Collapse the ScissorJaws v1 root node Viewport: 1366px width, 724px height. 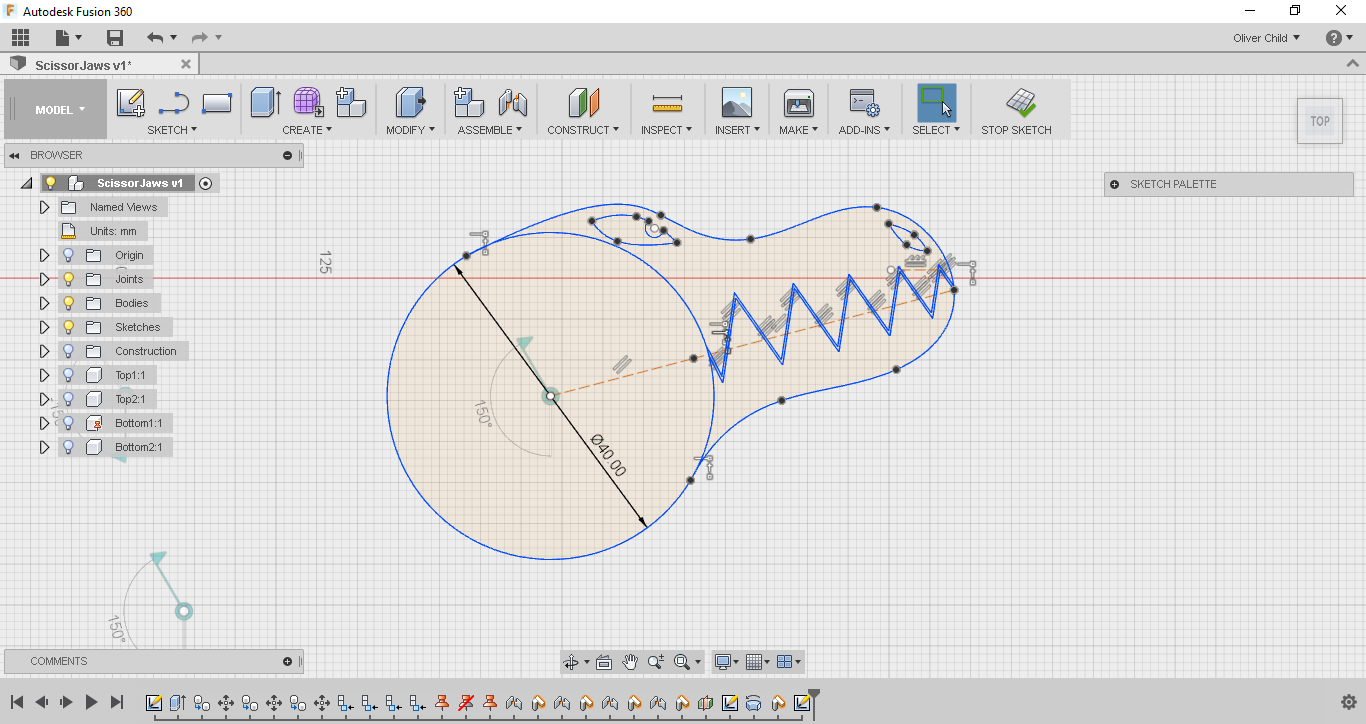[26, 184]
